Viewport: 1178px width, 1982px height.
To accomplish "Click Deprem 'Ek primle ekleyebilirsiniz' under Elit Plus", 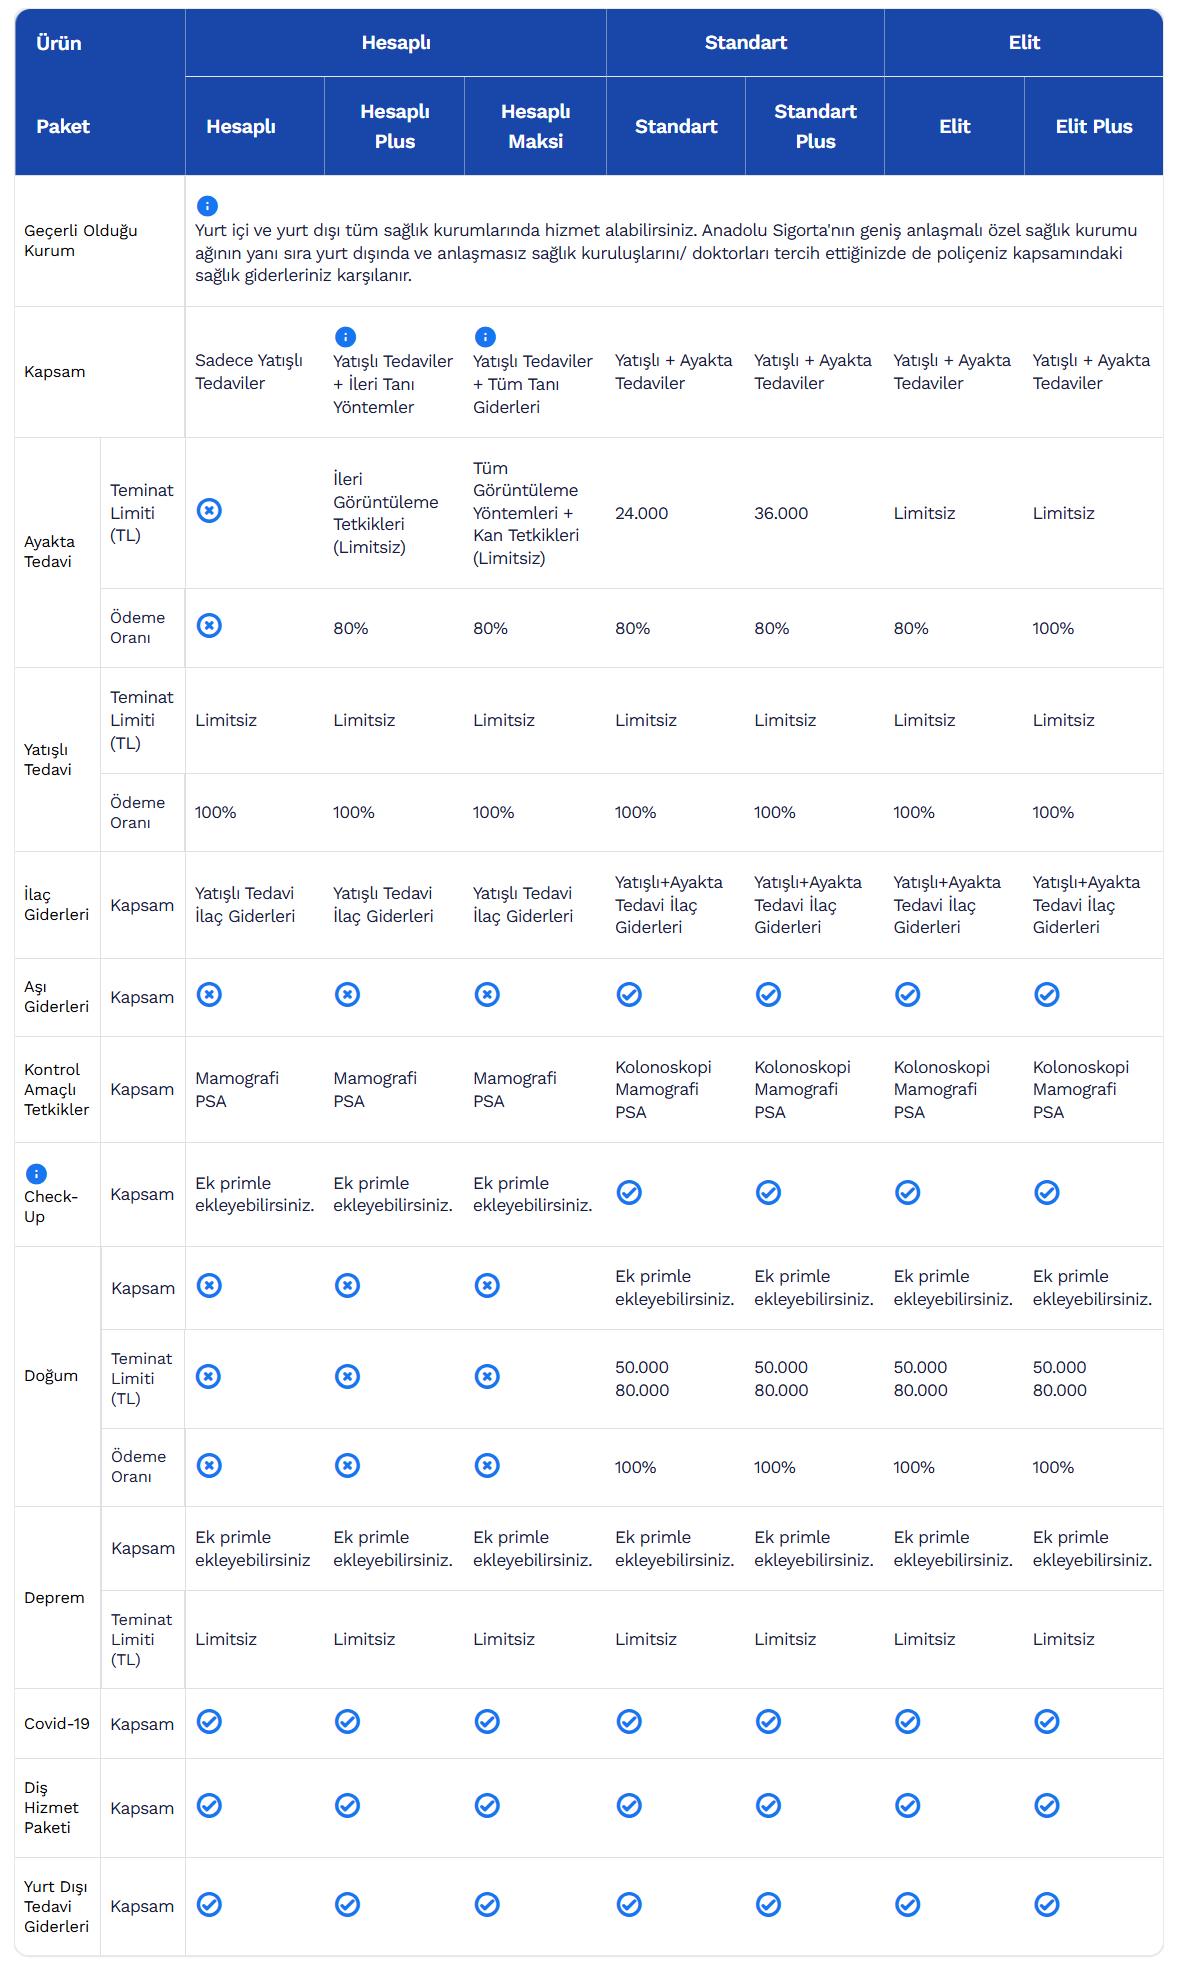I will pyautogui.click(x=1092, y=1548).
